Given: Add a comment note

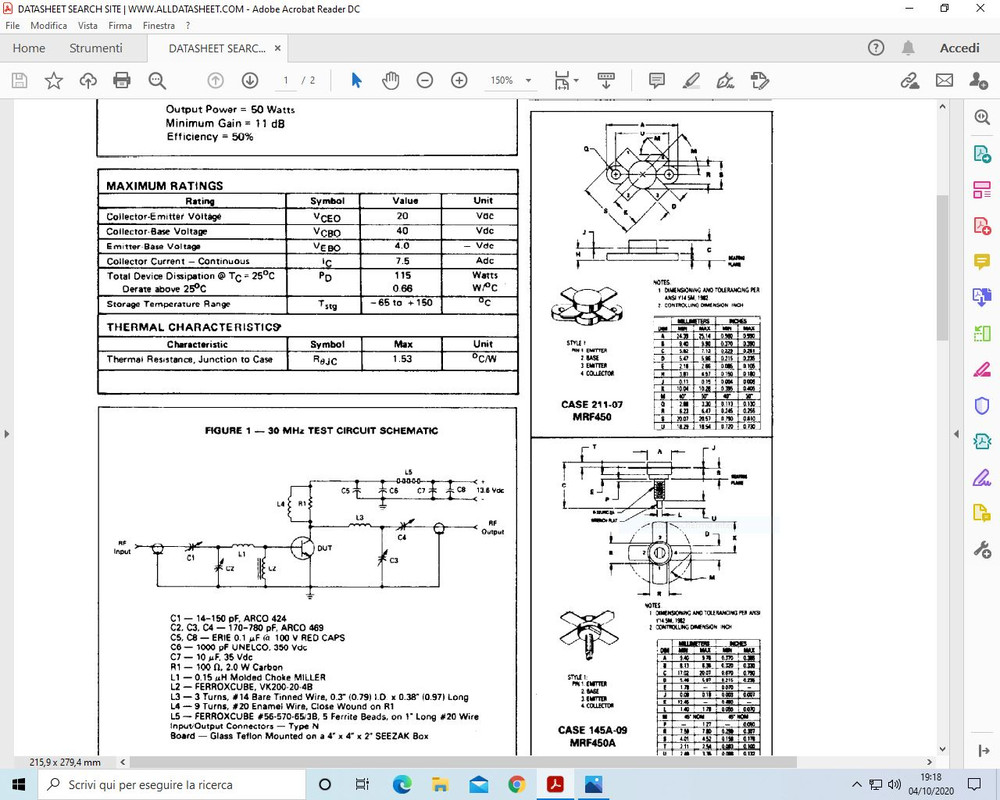Looking at the screenshot, I should [656, 80].
